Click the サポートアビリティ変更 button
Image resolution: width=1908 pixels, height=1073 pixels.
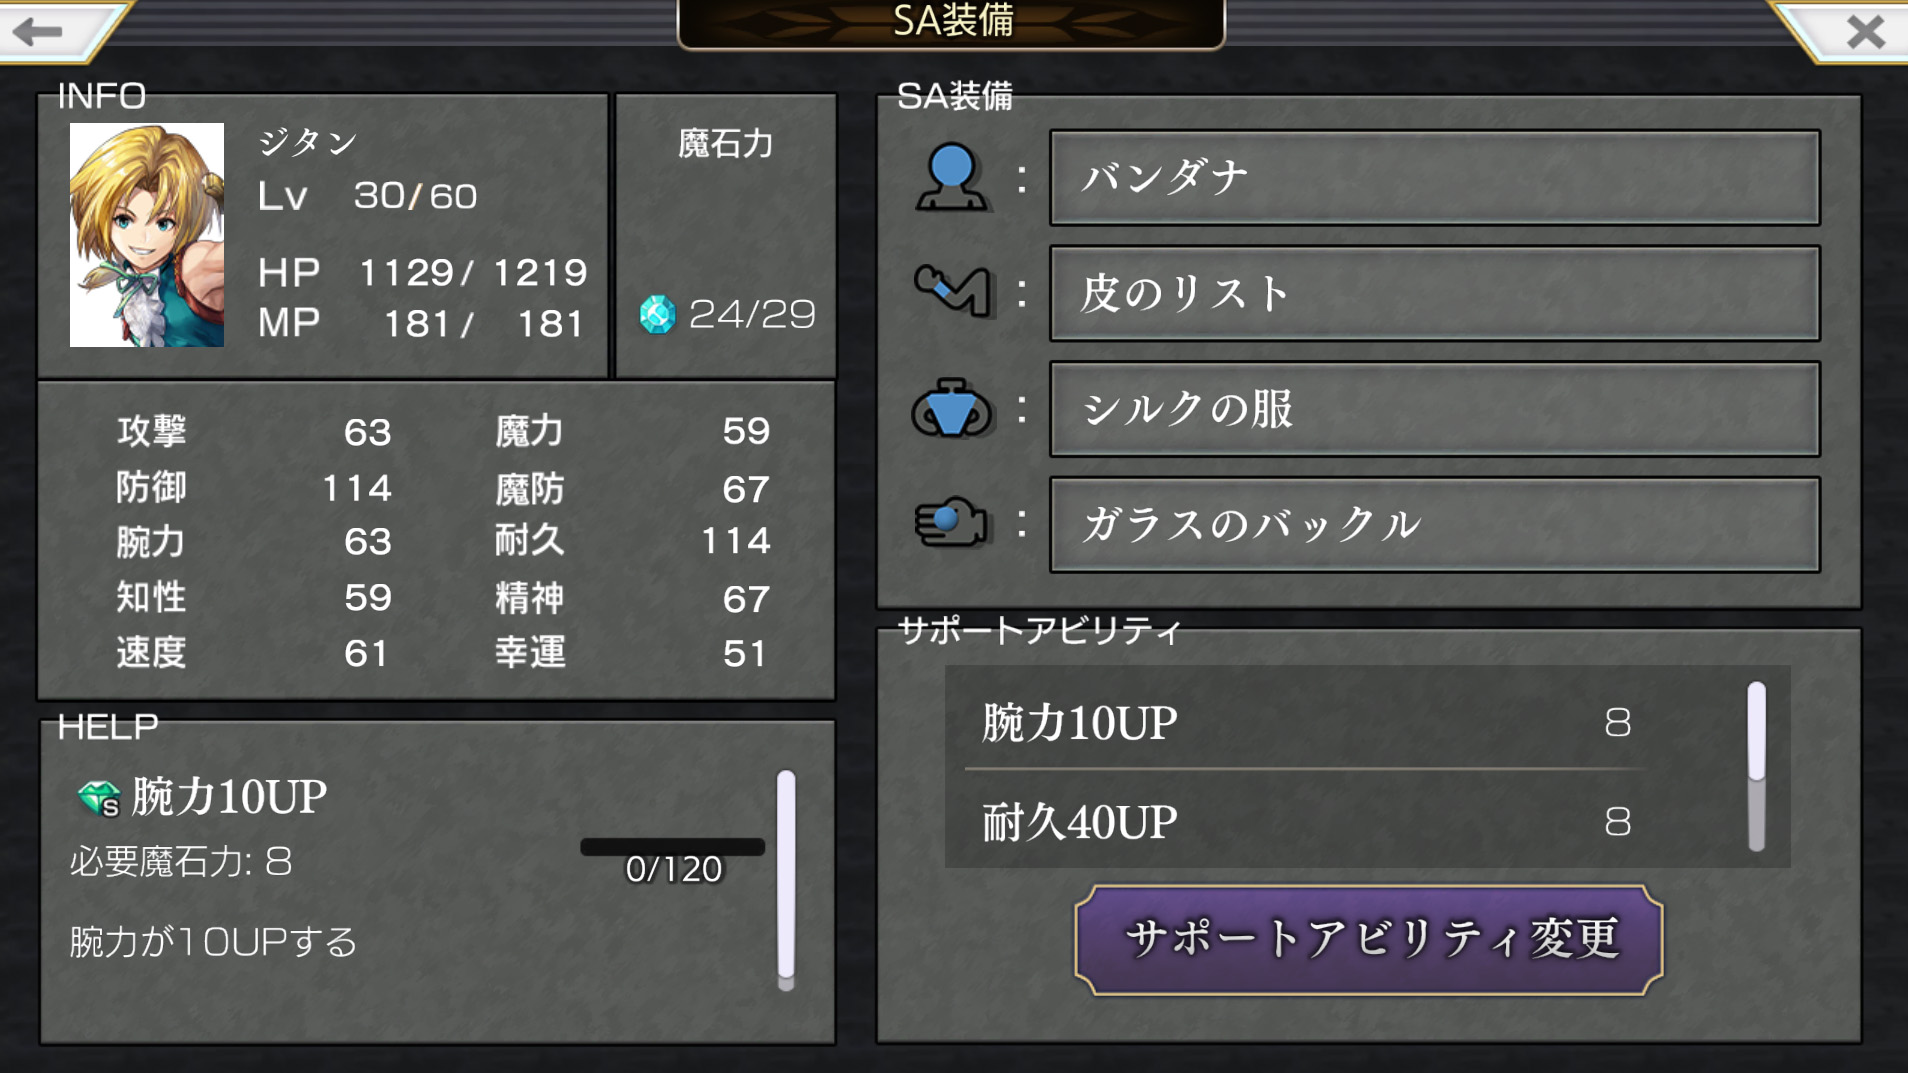pyautogui.click(x=1368, y=939)
